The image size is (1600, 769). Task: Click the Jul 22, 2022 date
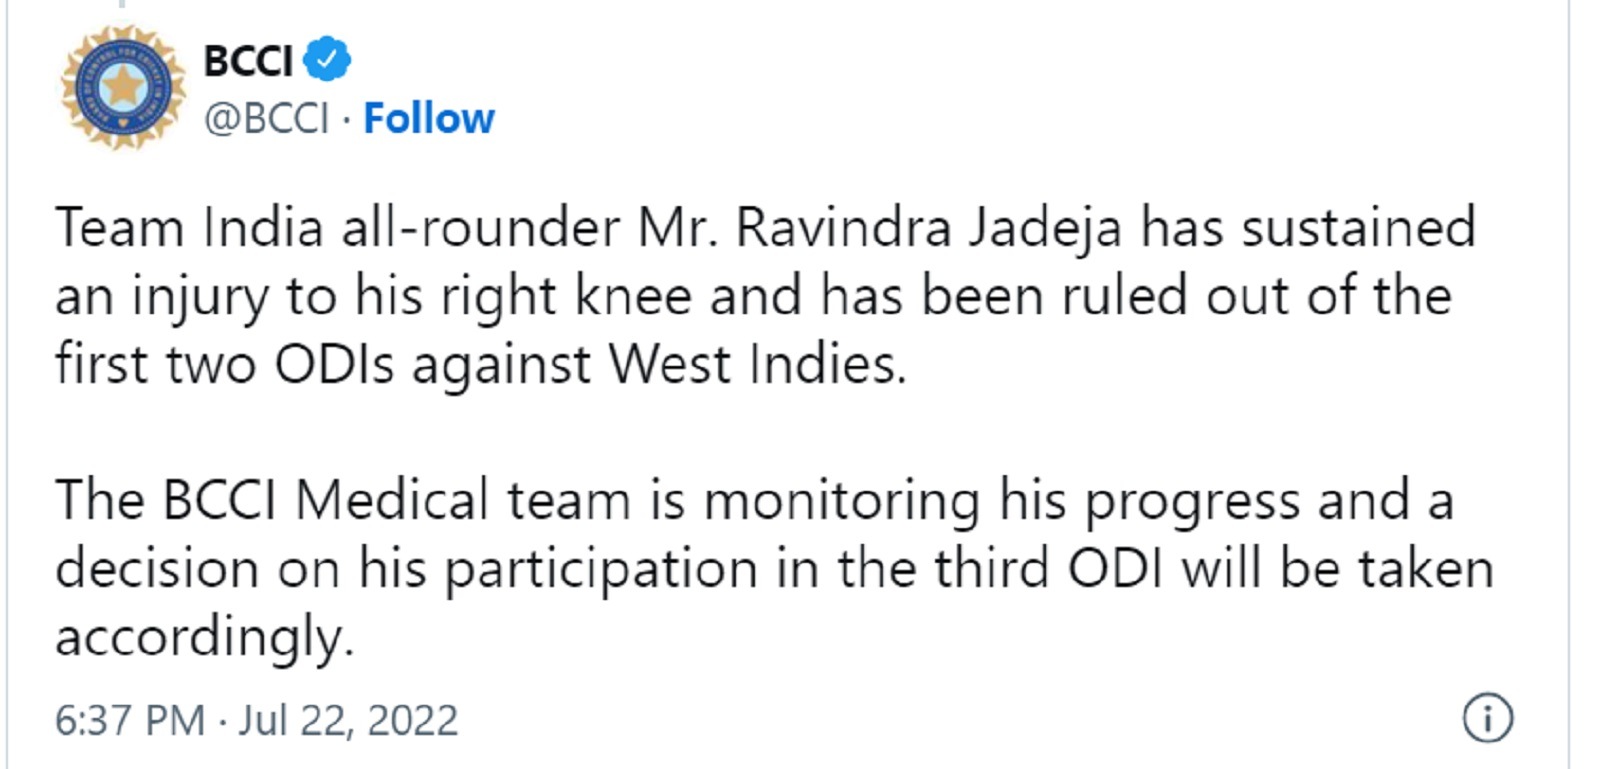pyautogui.click(x=348, y=720)
